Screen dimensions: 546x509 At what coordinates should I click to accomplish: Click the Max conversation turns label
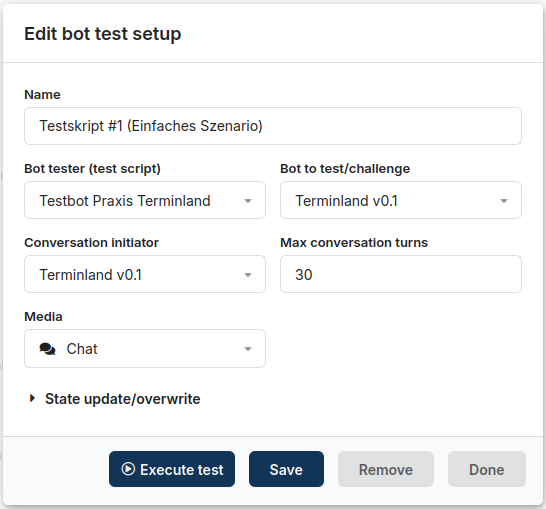(x=354, y=243)
